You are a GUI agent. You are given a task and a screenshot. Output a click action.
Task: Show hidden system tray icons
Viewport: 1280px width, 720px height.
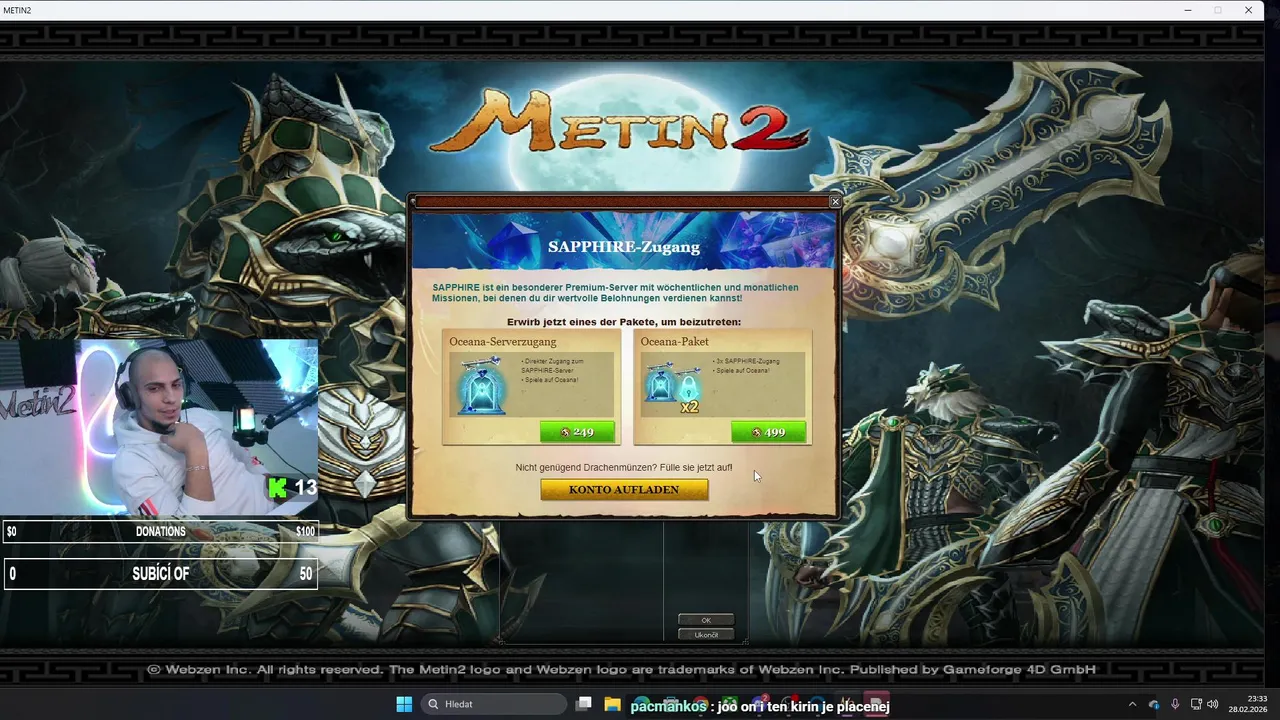(x=1132, y=704)
